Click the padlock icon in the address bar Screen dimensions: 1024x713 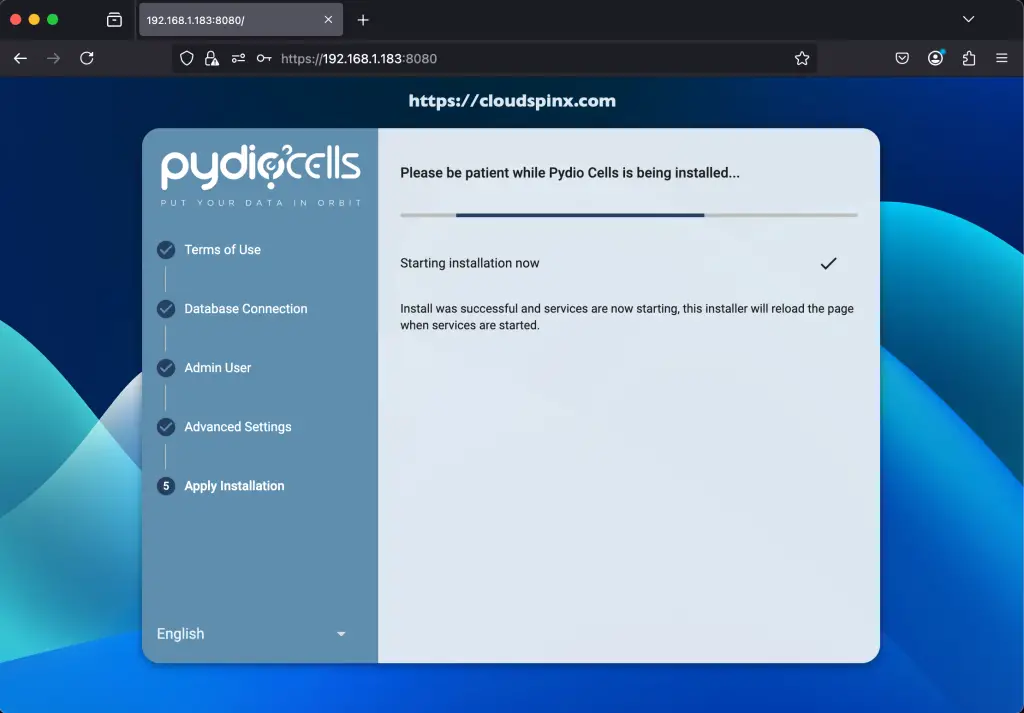[212, 58]
